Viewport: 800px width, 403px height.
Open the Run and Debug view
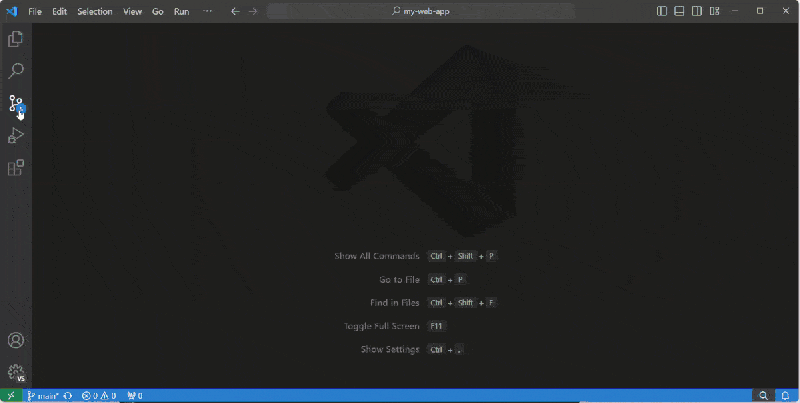point(16,136)
